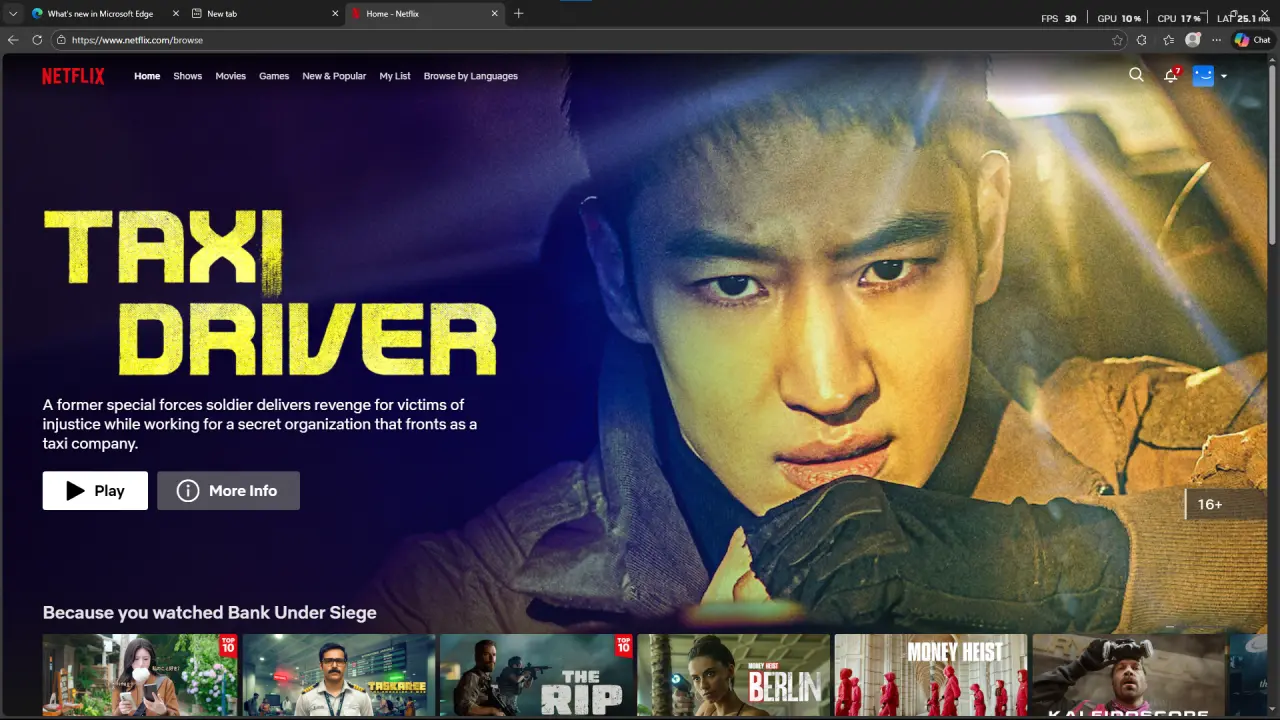Click the CPU 17% overlay reading
This screenshot has height=720, width=1280.
pyautogui.click(x=1179, y=18)
